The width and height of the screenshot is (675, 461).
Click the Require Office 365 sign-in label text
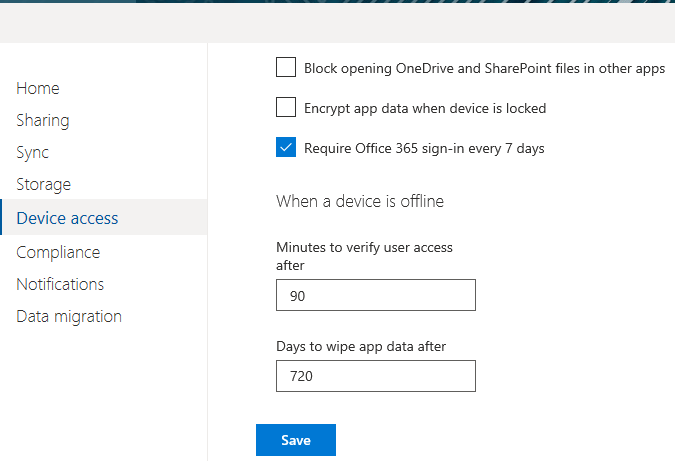pos(424,149)
